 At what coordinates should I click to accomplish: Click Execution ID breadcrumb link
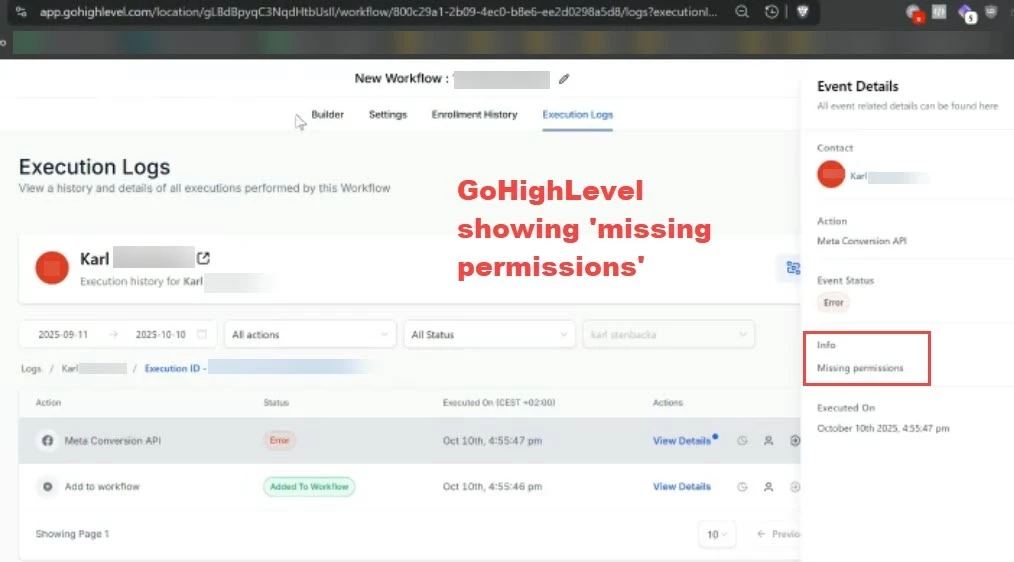[x=175, y=369]
